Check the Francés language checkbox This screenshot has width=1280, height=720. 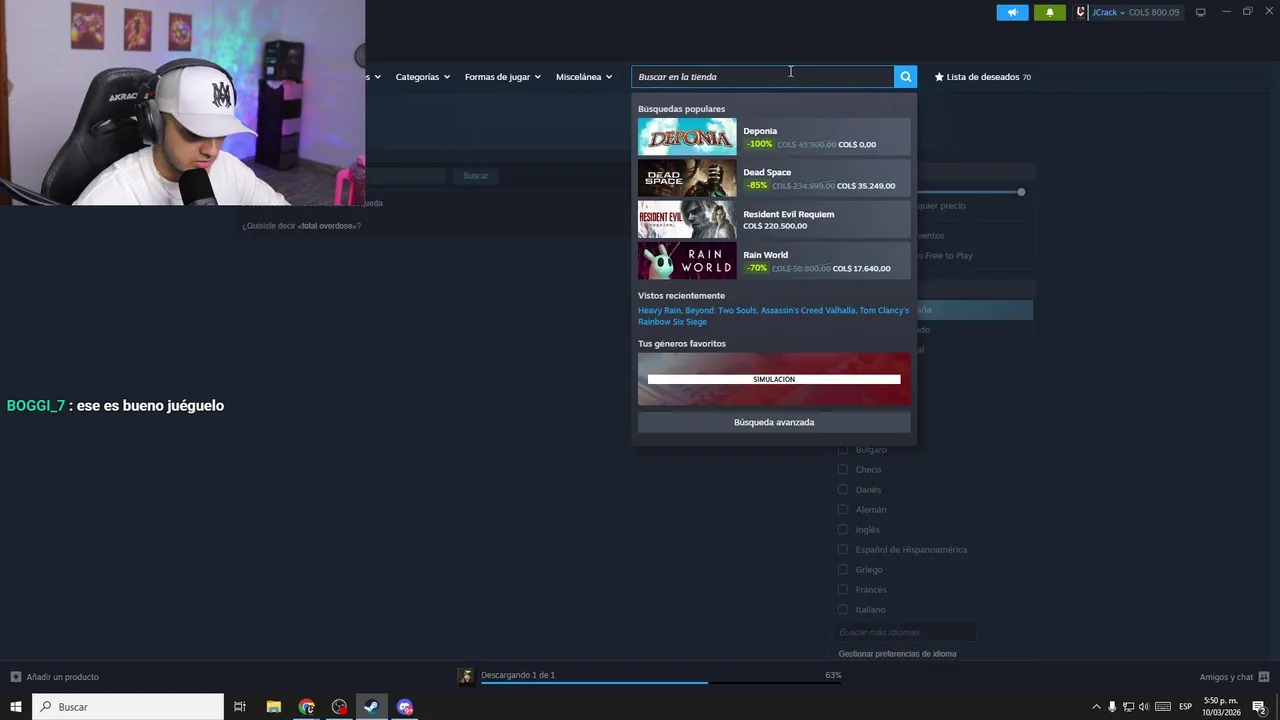click(842, 590)
